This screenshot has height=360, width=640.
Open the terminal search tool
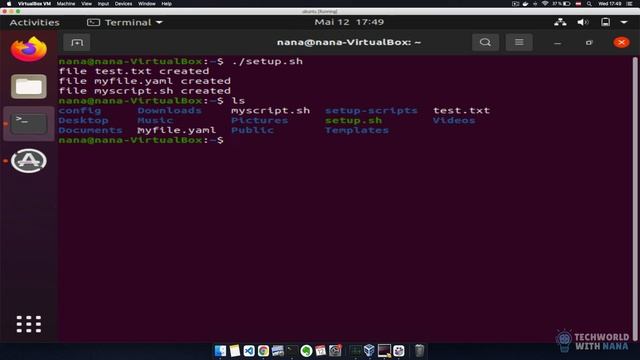[x=485, y=42]
